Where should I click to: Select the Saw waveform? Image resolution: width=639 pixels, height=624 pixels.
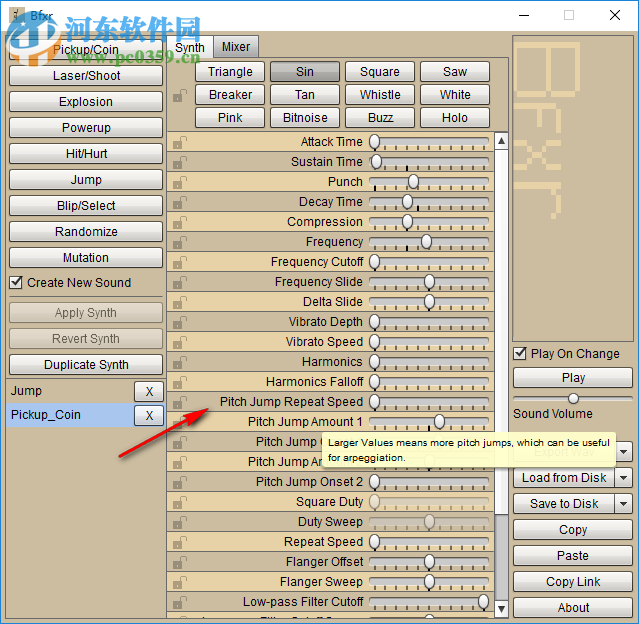point(455,72)
